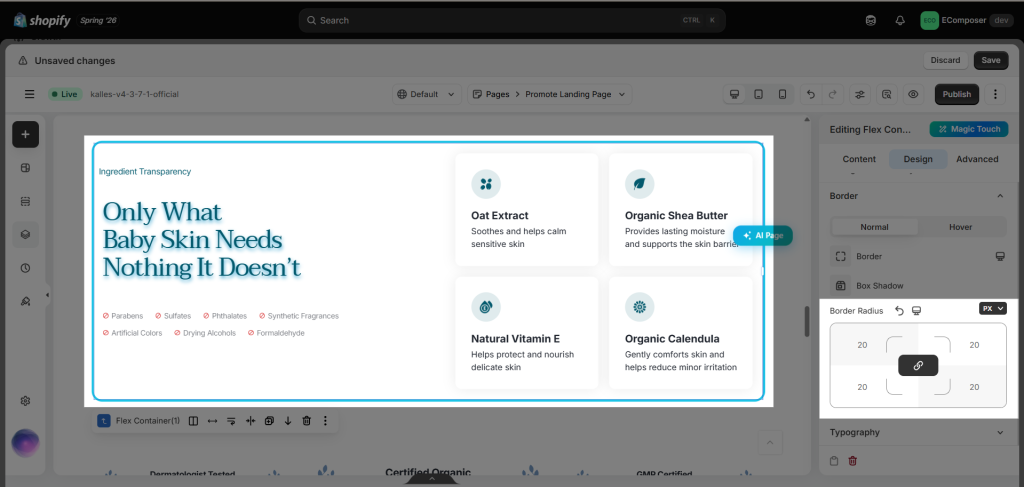
Task: Expand the Typography section
Action: click(918, 432)
